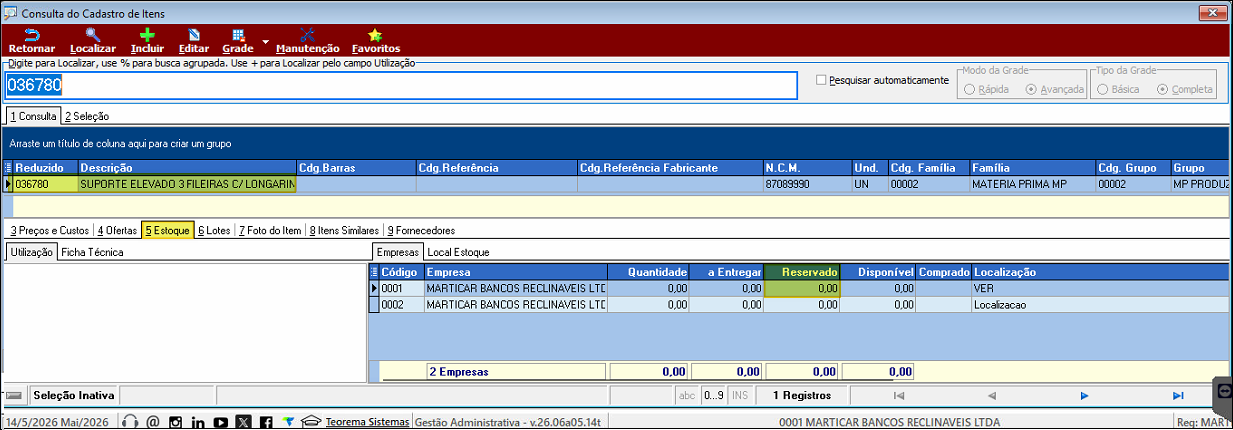Go to the next record arrow
The height and width of the screenshot is (430, 1233).
[1084, 396]
